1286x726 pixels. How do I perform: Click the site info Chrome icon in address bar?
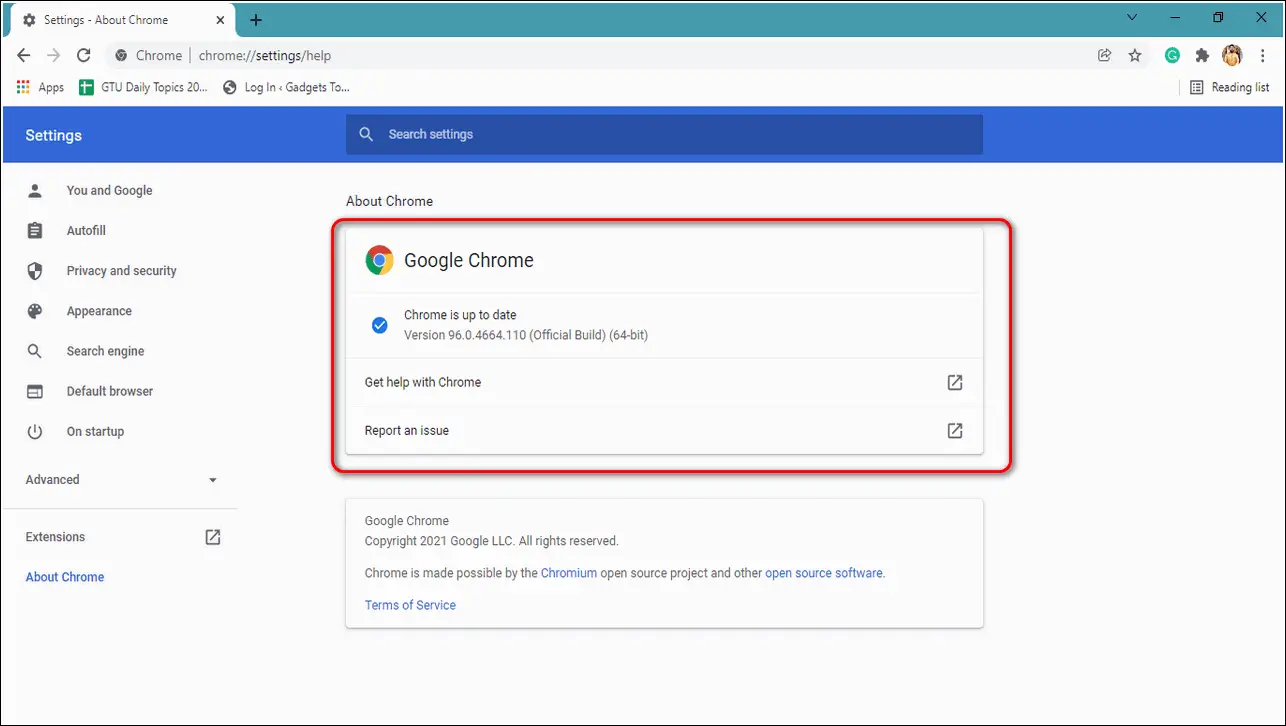click(x=122, y=56)
